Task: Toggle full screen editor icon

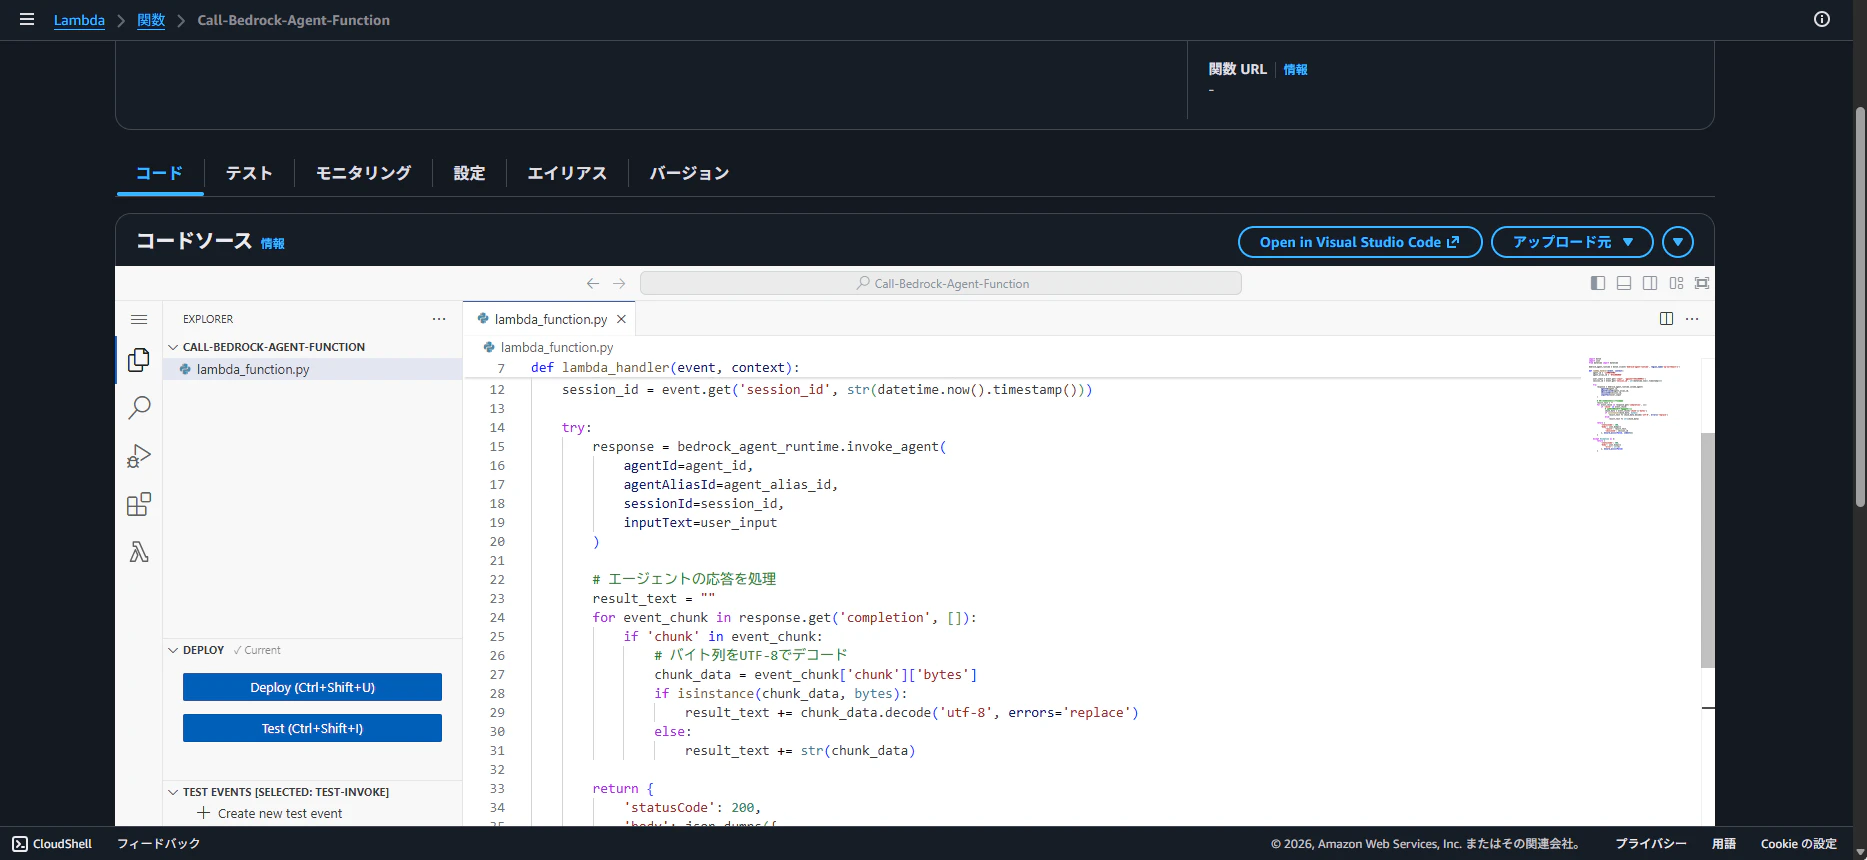Action: click(x=1702, y=283)
